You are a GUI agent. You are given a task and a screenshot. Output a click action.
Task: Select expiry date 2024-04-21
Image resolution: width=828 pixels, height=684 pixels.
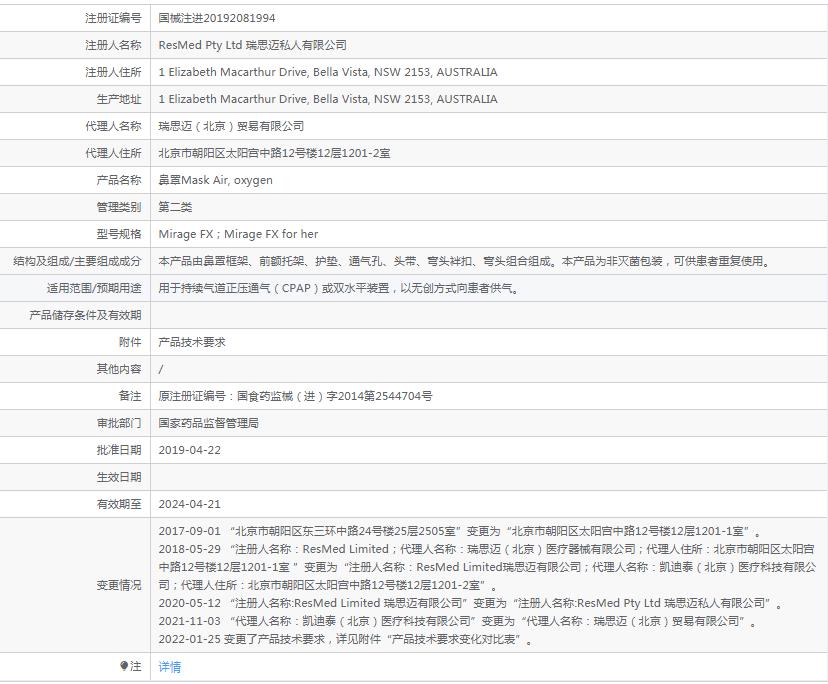tap(190, 504)
